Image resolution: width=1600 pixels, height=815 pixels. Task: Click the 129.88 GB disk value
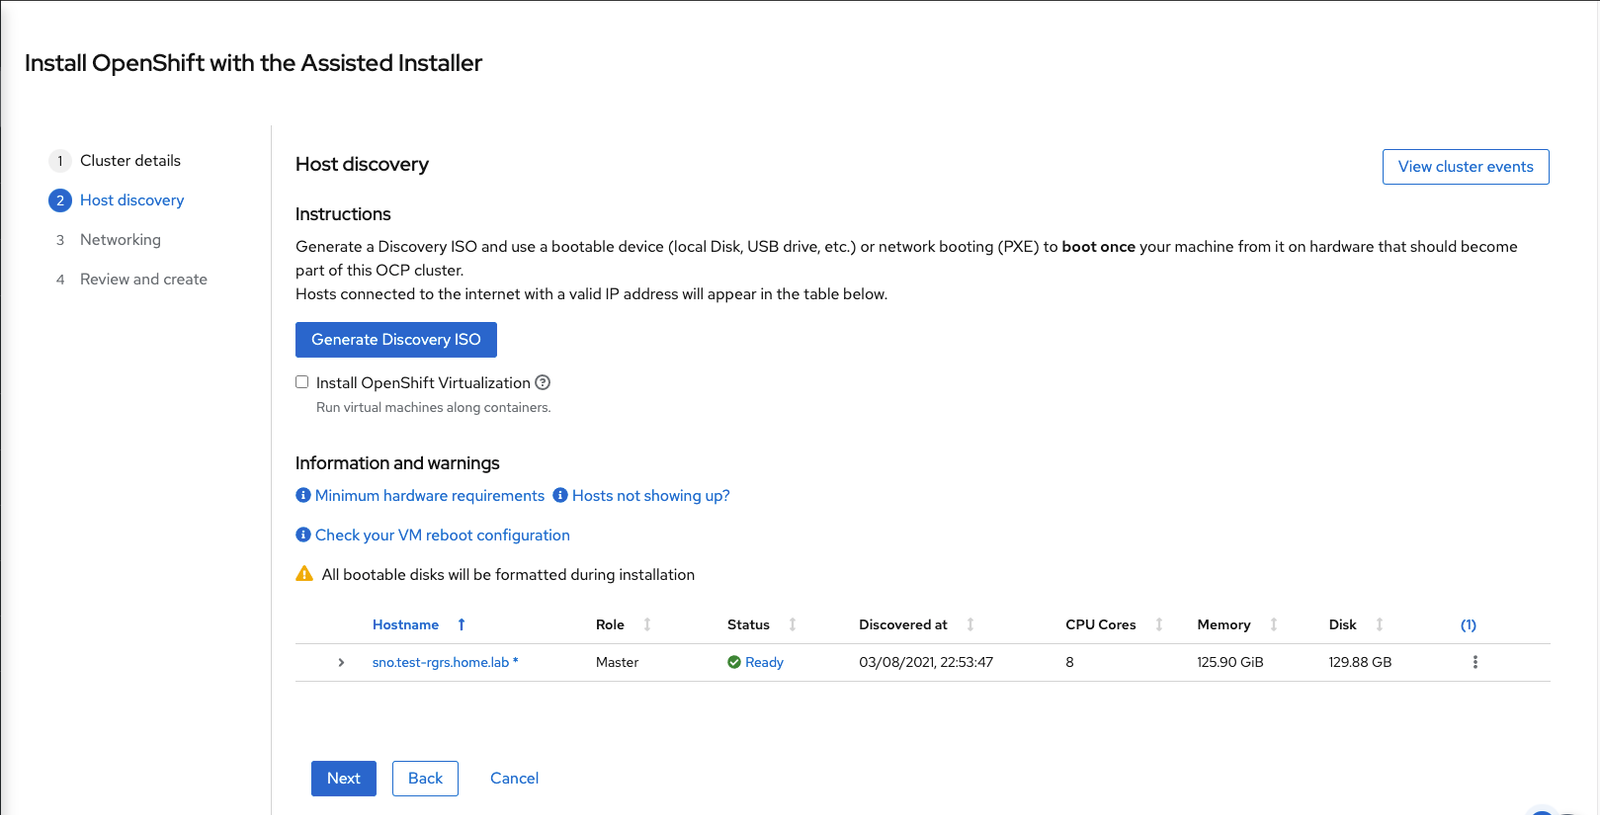pyautogui.click(x=1360, y=662)
